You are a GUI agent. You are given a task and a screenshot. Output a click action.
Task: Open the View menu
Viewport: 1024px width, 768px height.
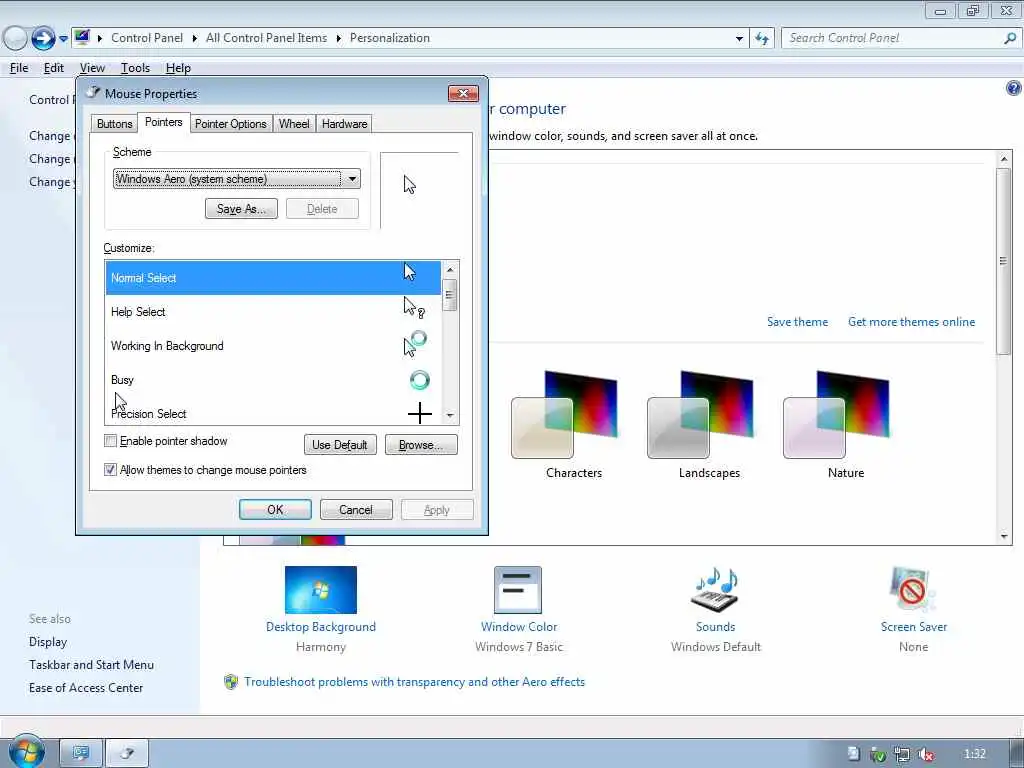(92, 68)
